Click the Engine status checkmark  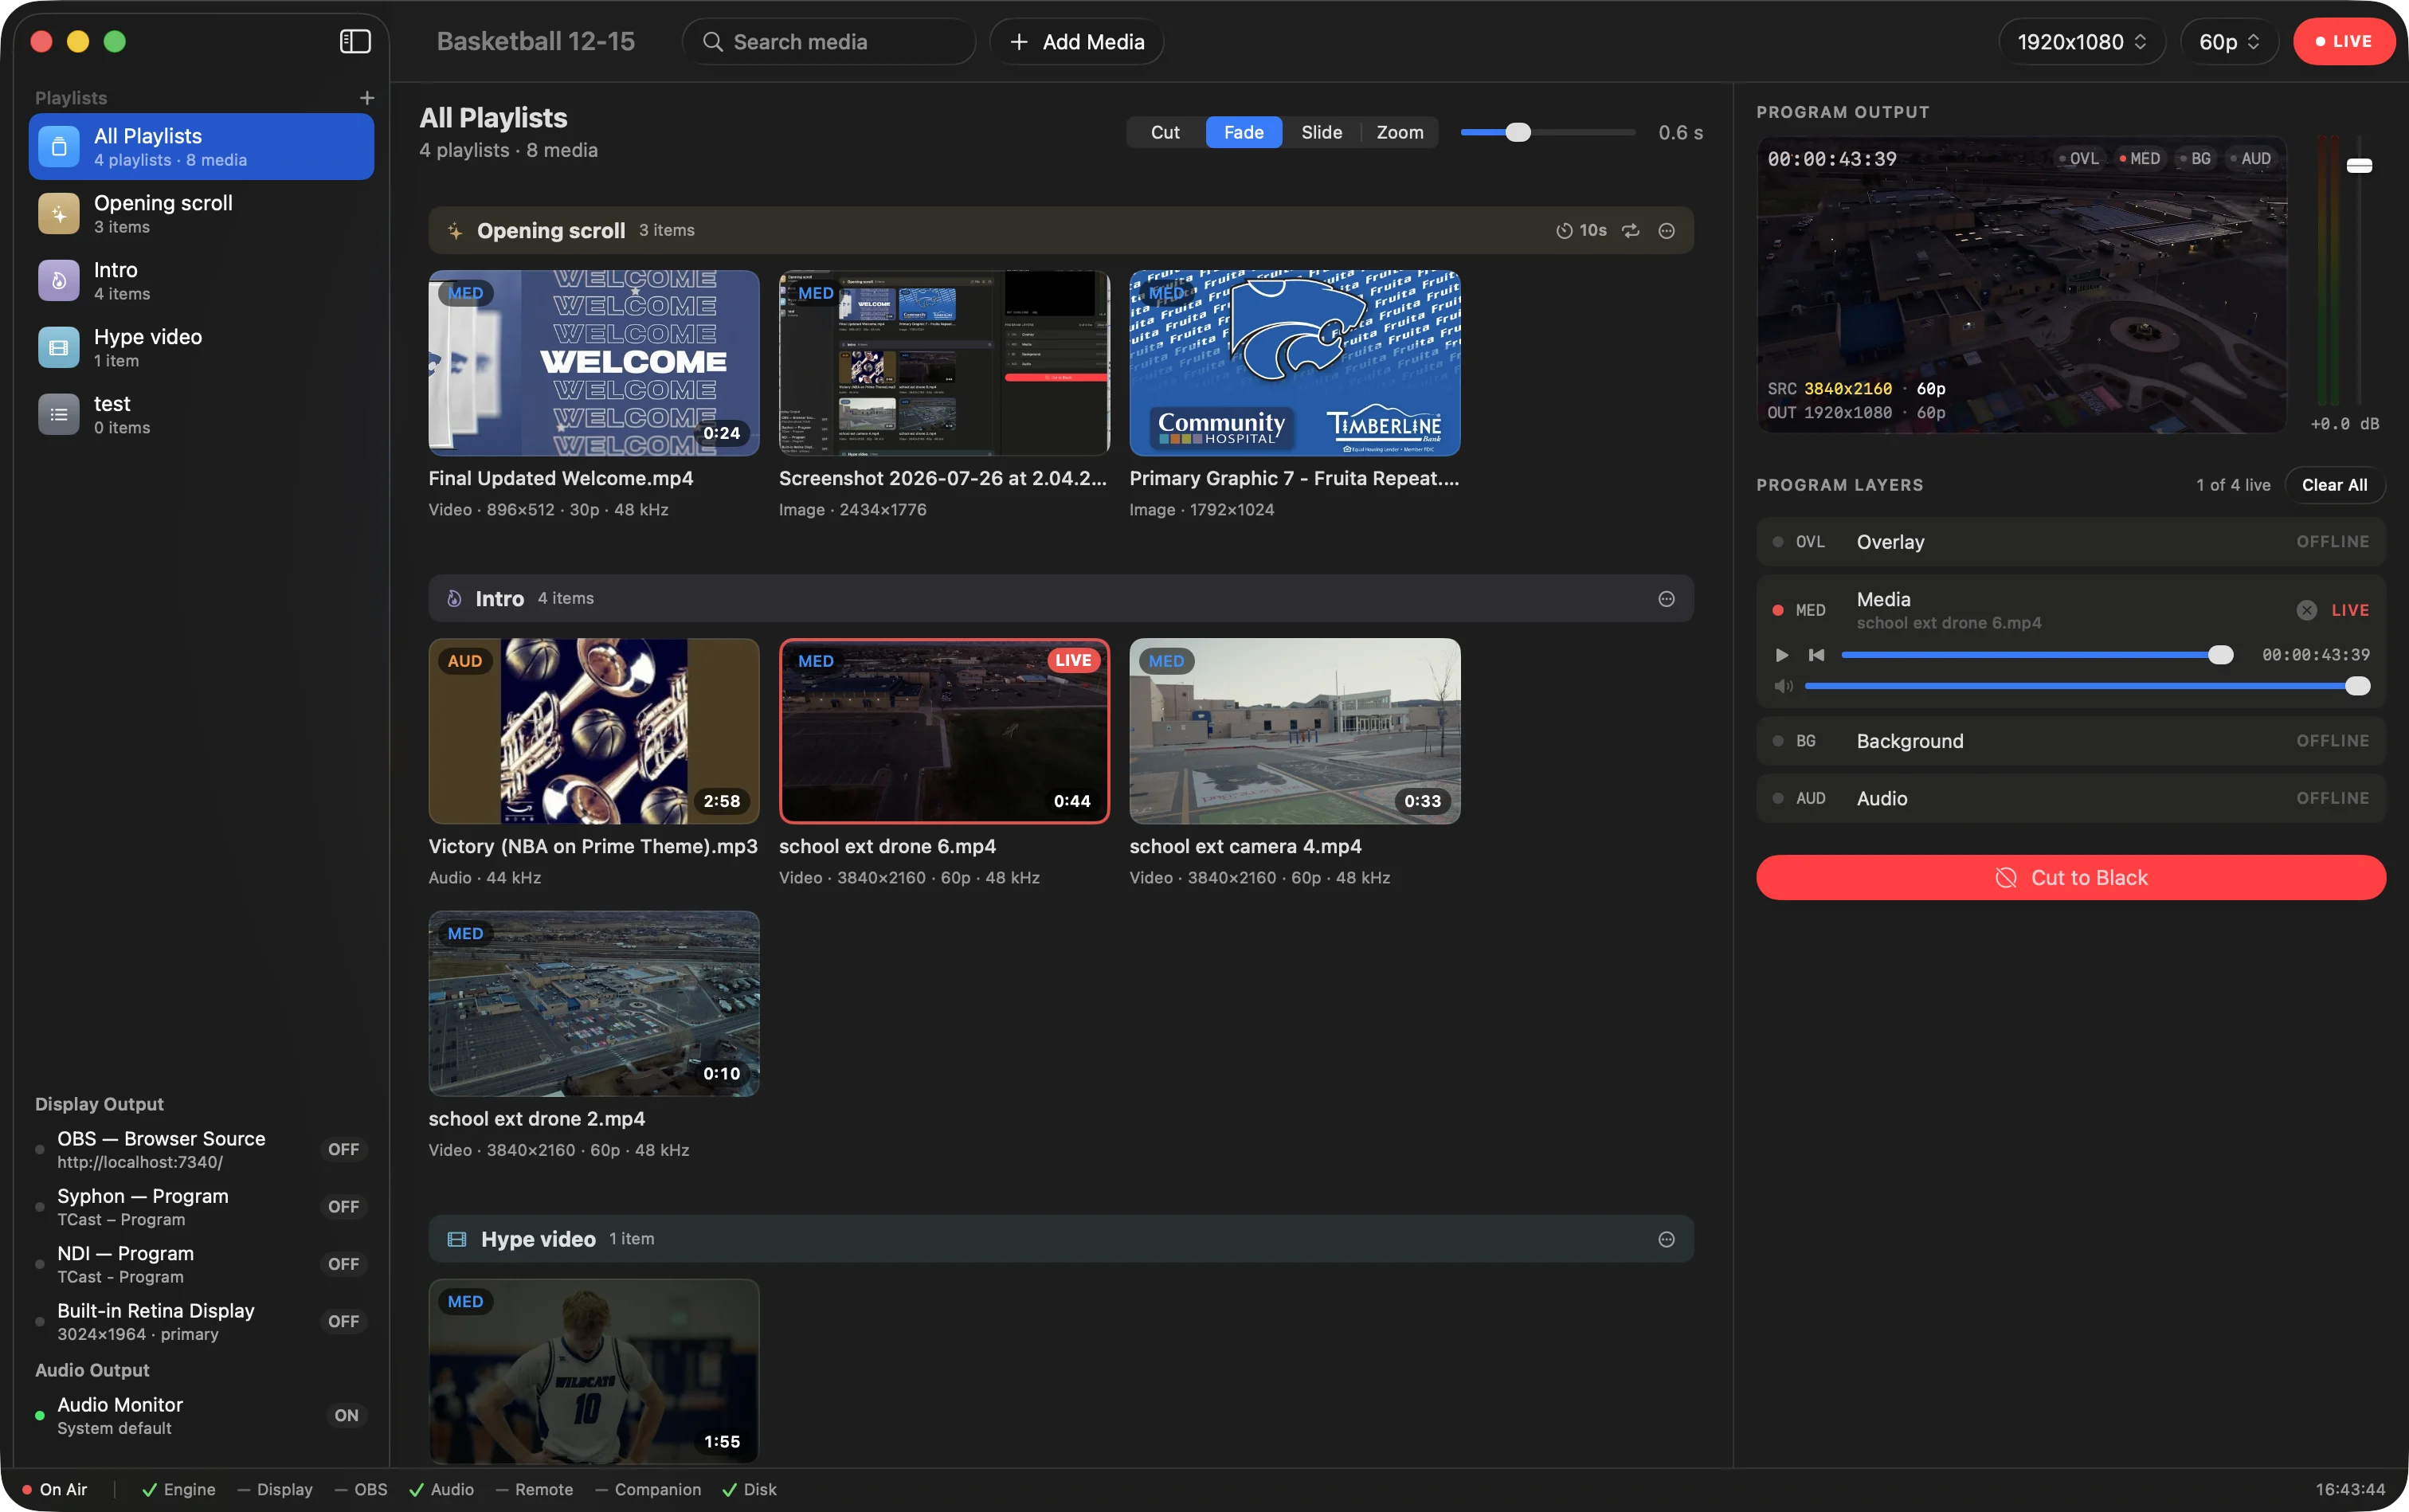pyautogui.click(x=149, y=1489)
